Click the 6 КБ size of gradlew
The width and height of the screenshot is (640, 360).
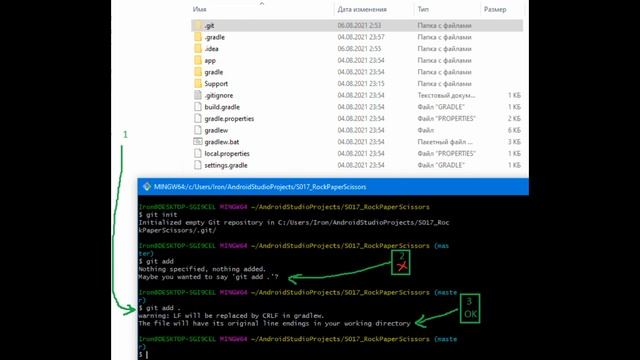click(x=514, y=130)
